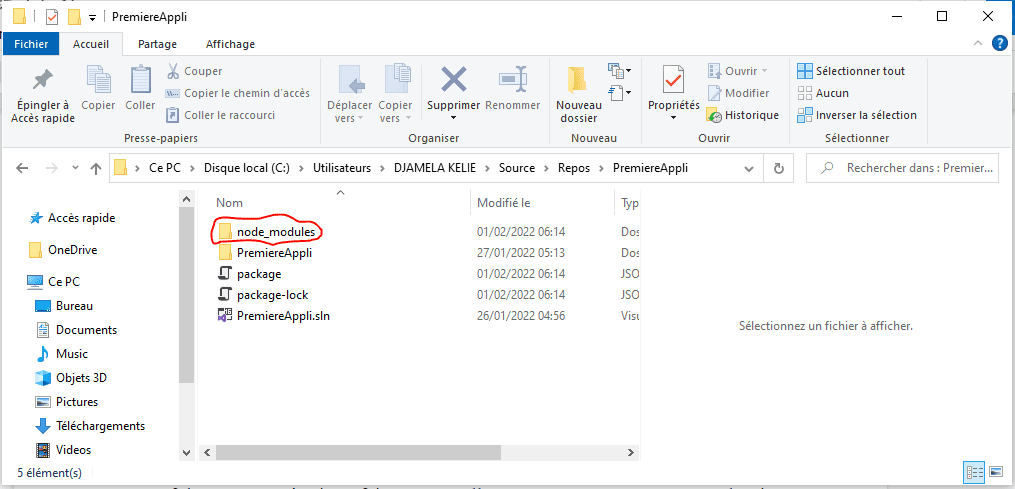1015x489 pixels.
Task: Open the Partage ribbon tab
Action: (157, 44)
